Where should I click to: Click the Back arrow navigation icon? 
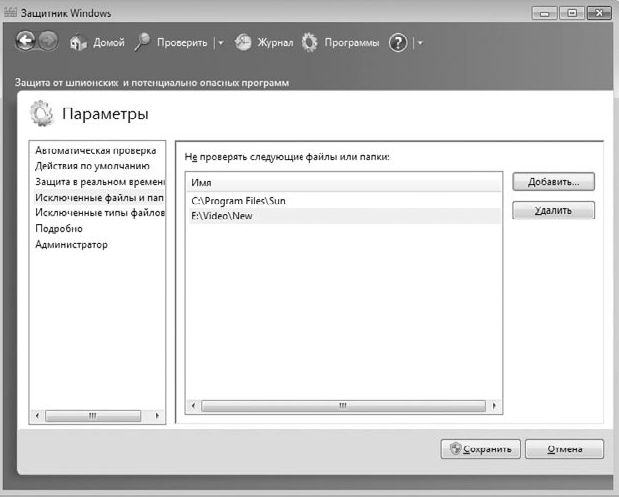point(26,41)
